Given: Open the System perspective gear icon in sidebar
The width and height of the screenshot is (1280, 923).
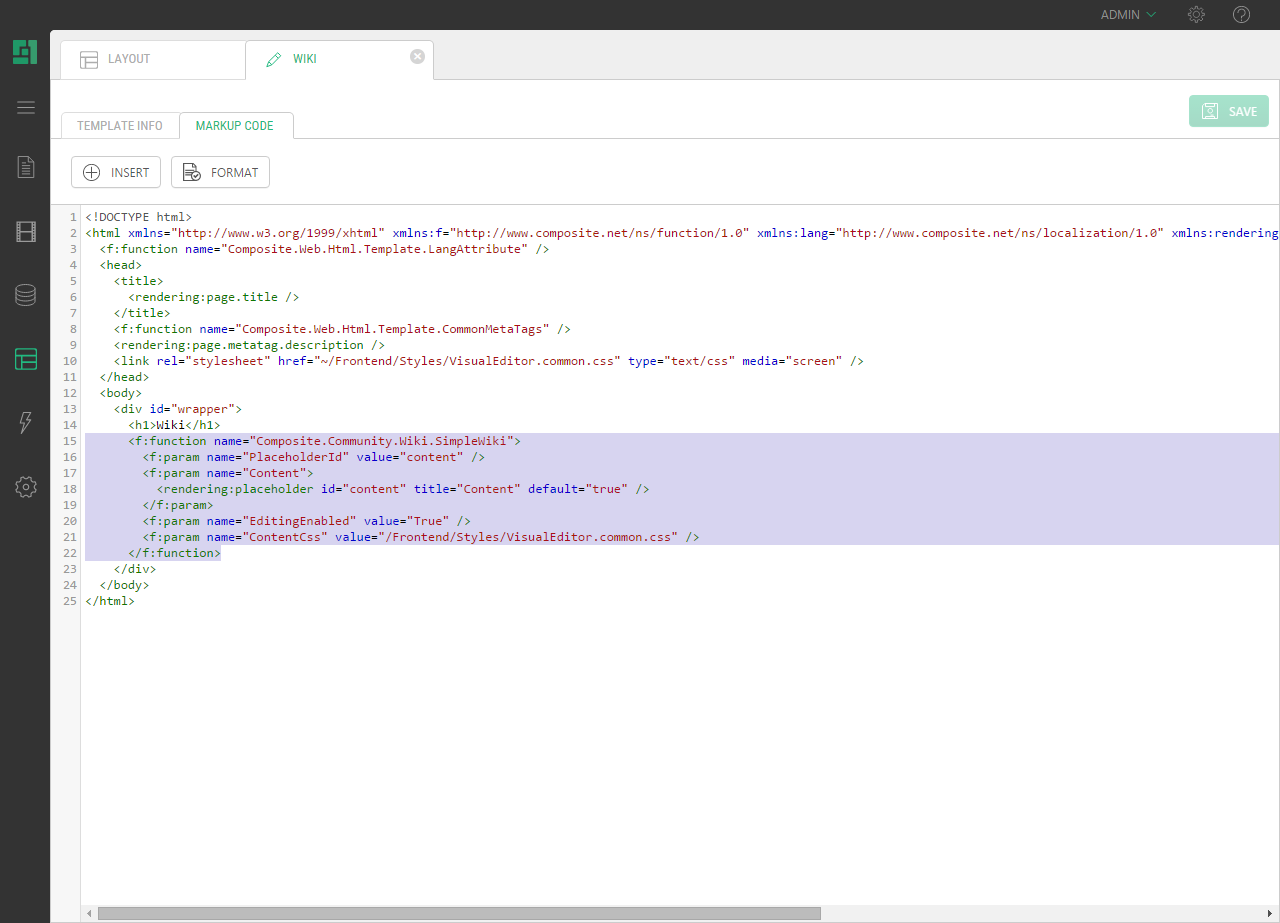Looking at the screenshot, I should [x=26, y=487].
